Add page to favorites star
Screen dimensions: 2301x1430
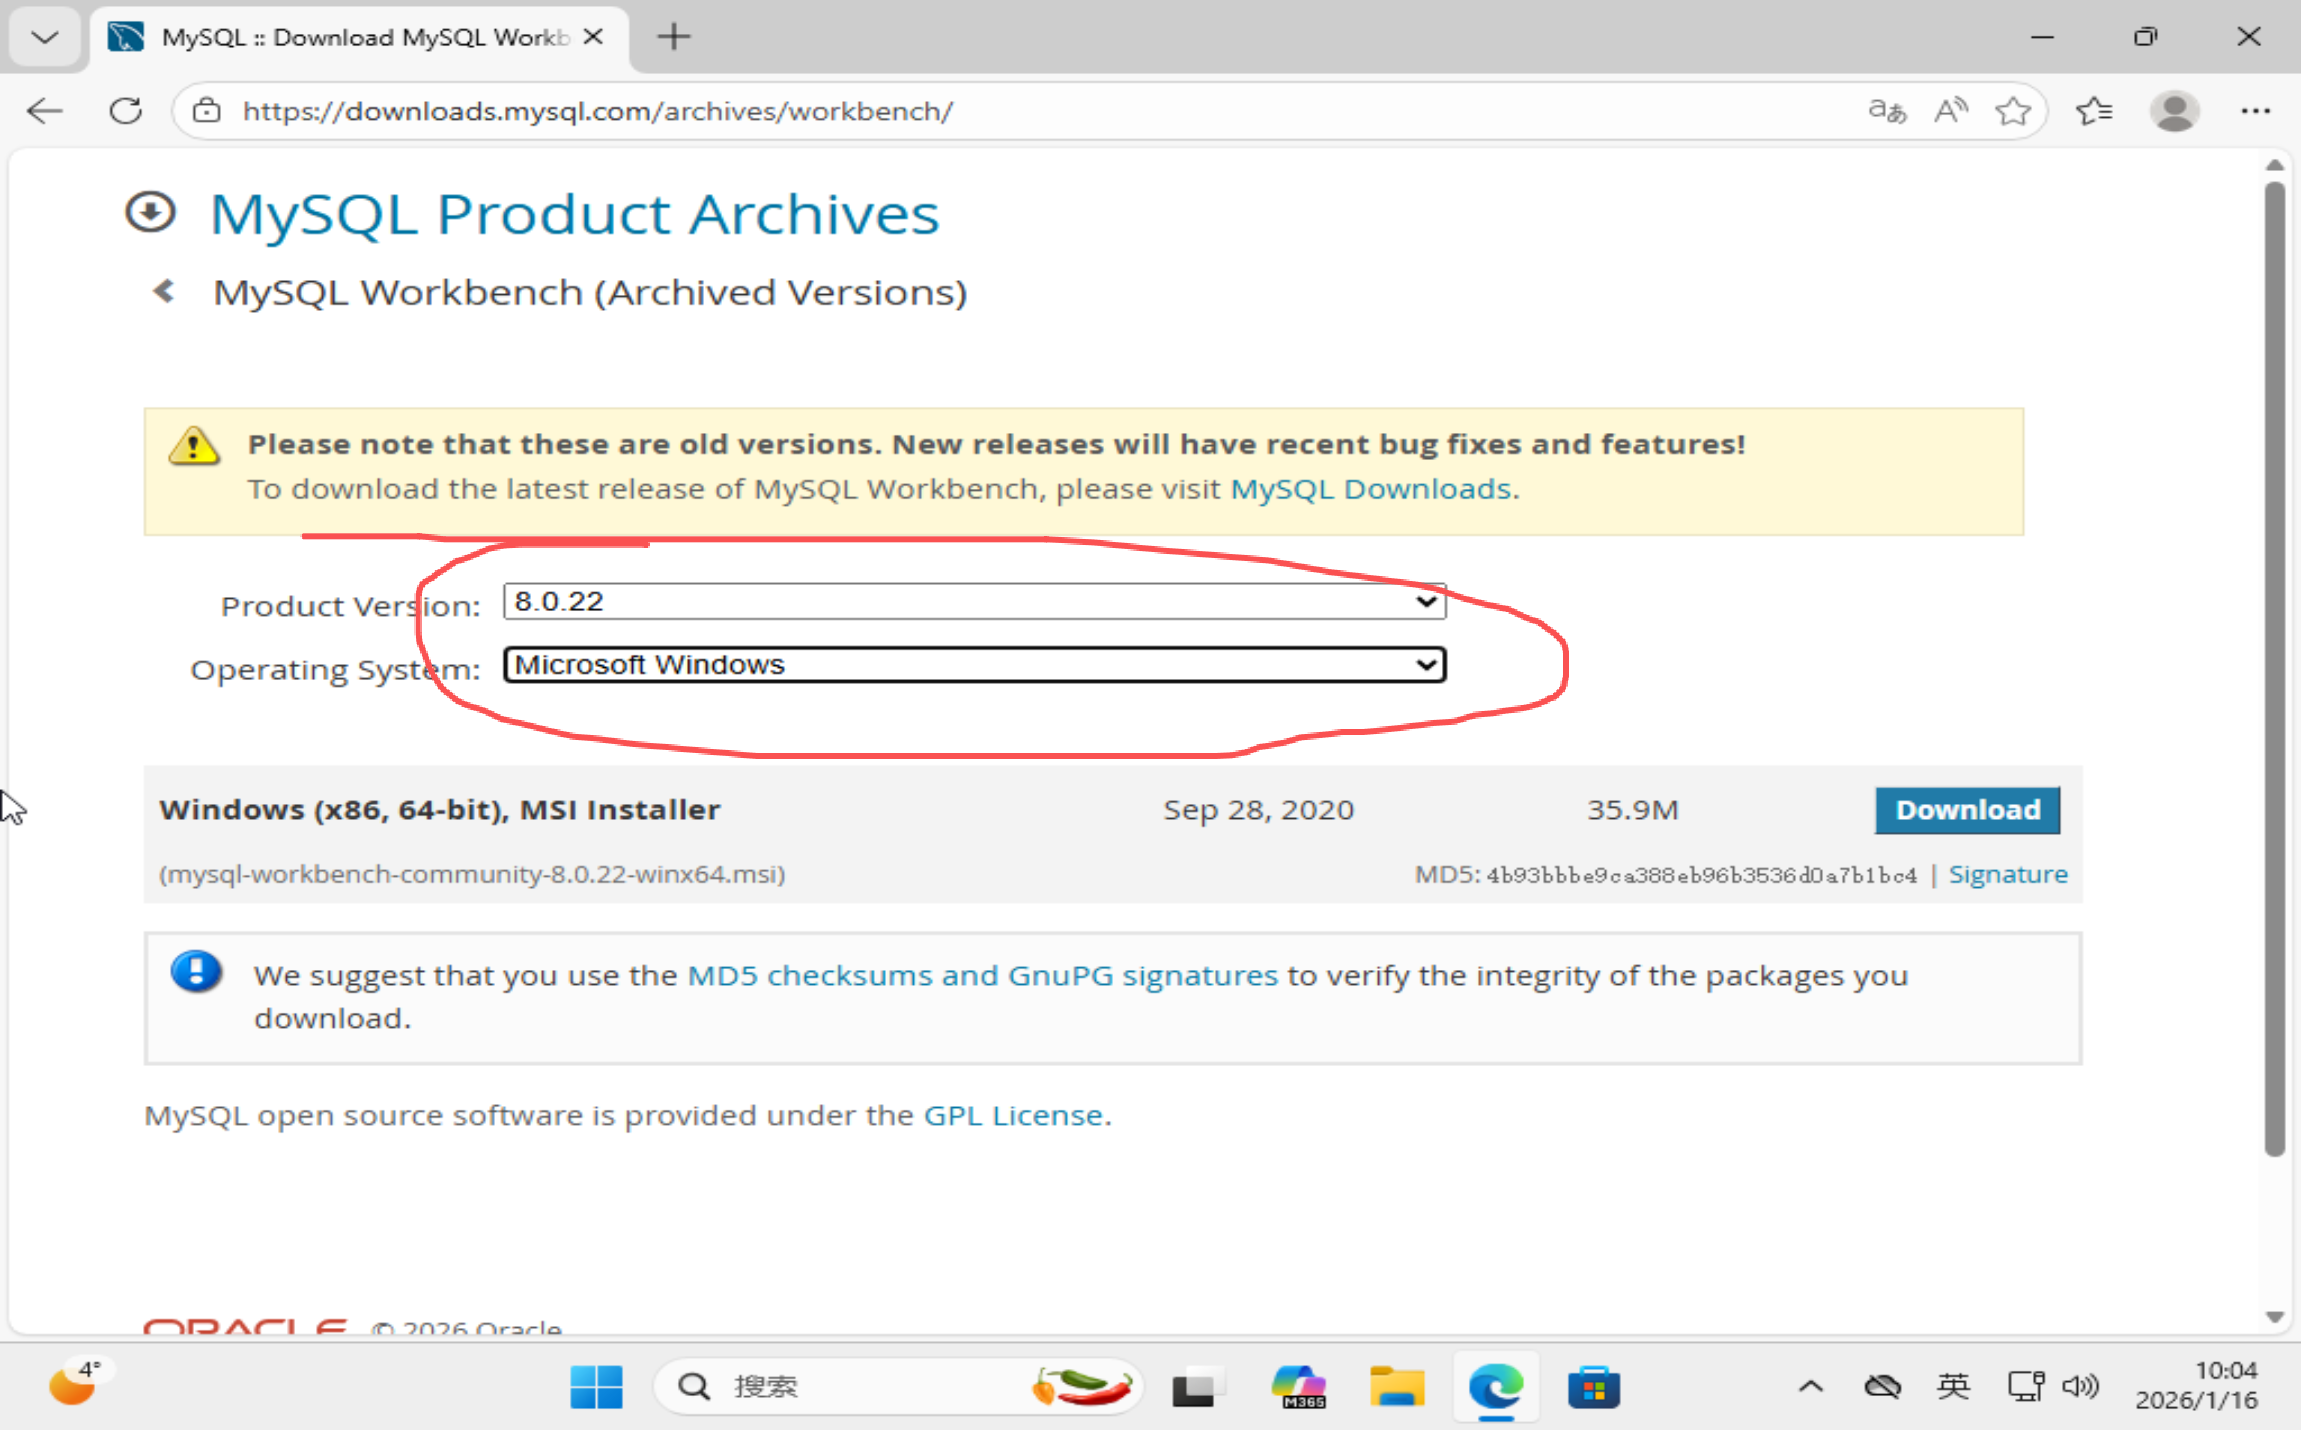click(x=2013, y=111)
